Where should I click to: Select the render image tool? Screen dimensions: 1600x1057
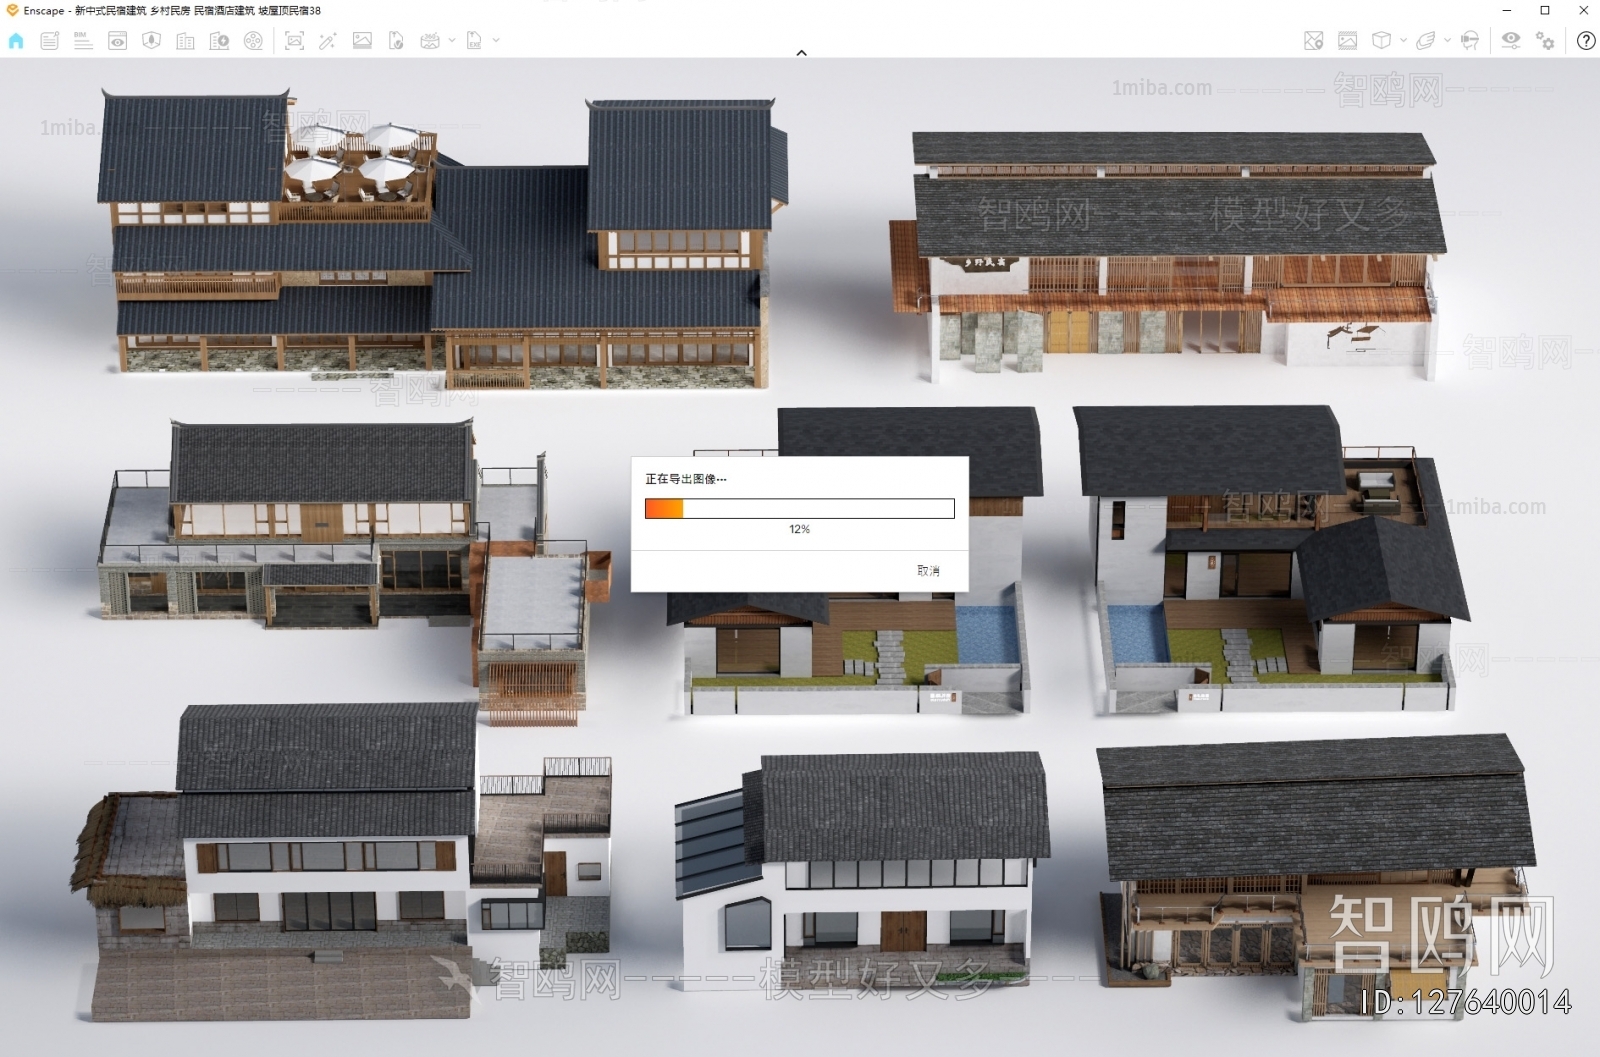(x=364, y=41)
